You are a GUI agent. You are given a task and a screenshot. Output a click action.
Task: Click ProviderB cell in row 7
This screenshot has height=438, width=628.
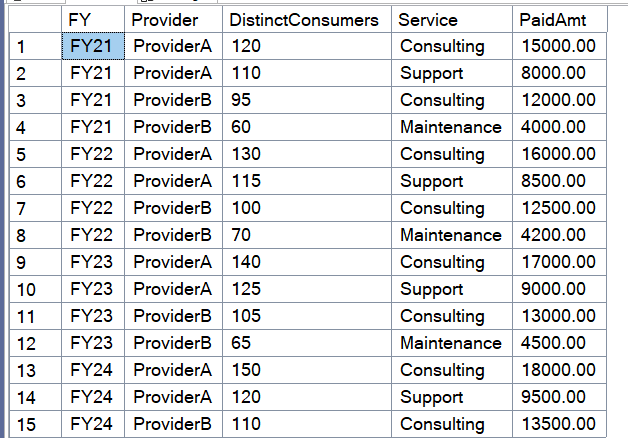tap(173, 208)
